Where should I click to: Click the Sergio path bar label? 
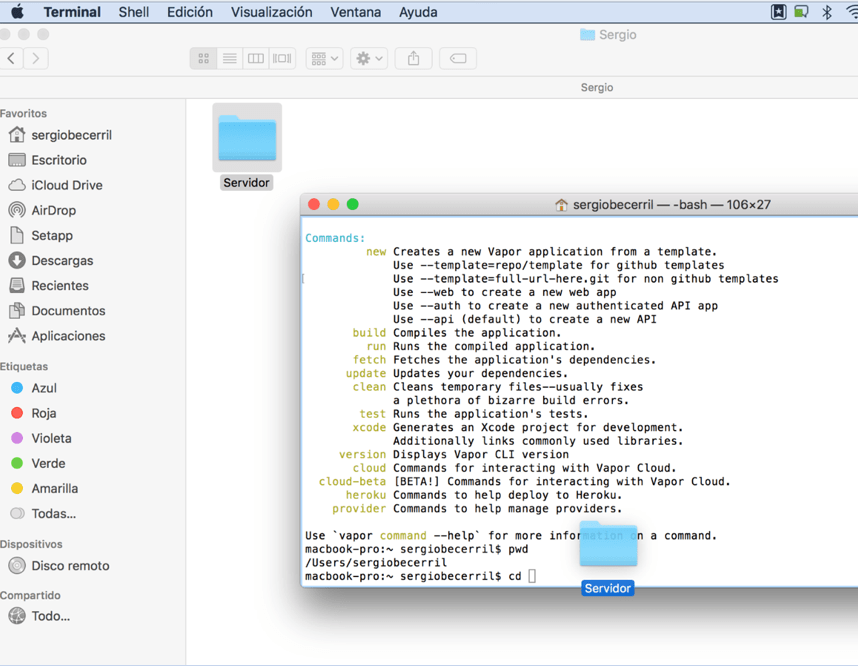tap(597, 88)
